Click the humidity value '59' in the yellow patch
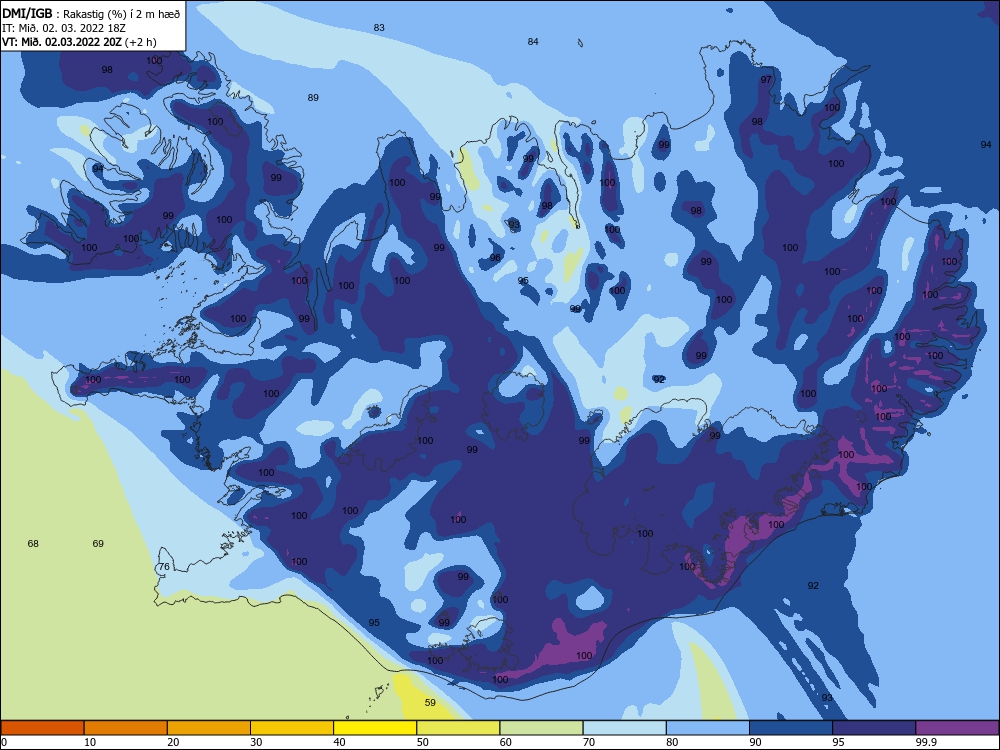 pos(430,702)
